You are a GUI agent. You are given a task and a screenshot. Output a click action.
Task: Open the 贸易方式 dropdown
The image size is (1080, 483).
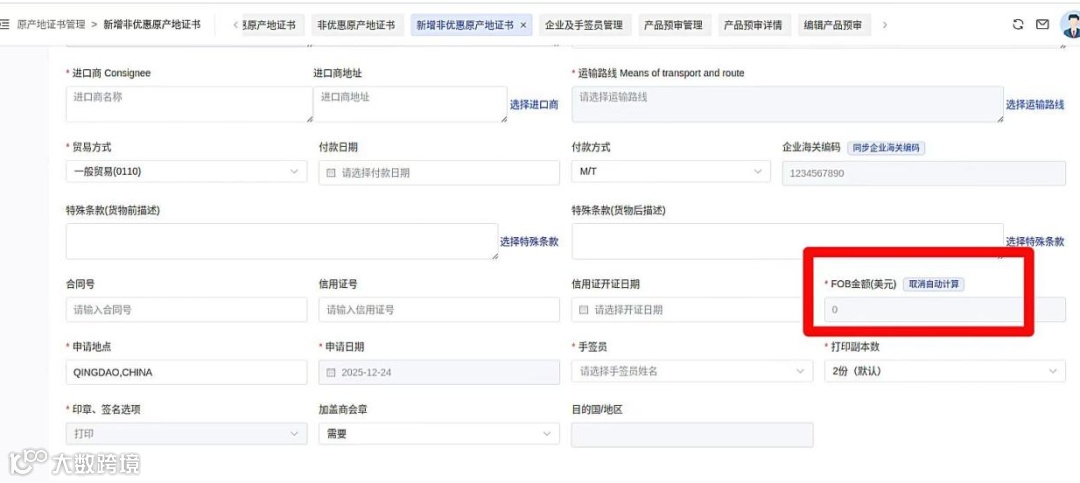[x=187, y=172]
